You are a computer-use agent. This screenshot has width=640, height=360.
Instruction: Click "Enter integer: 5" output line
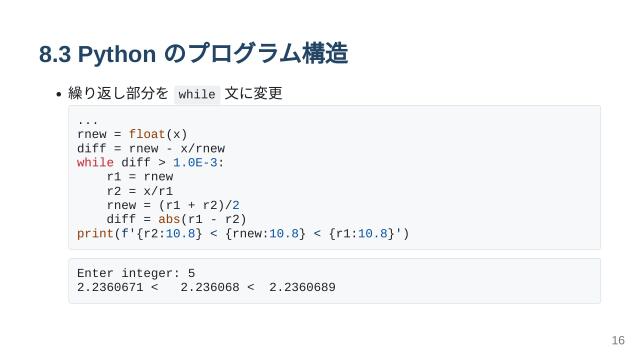point(136,273)
